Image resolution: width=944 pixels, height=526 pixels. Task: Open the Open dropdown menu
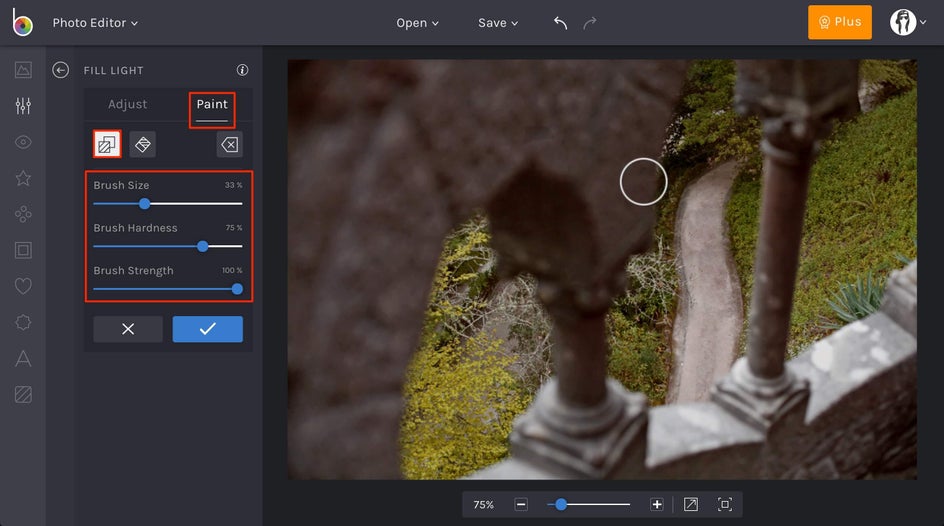pyautogui.click(x=417, y=23)
